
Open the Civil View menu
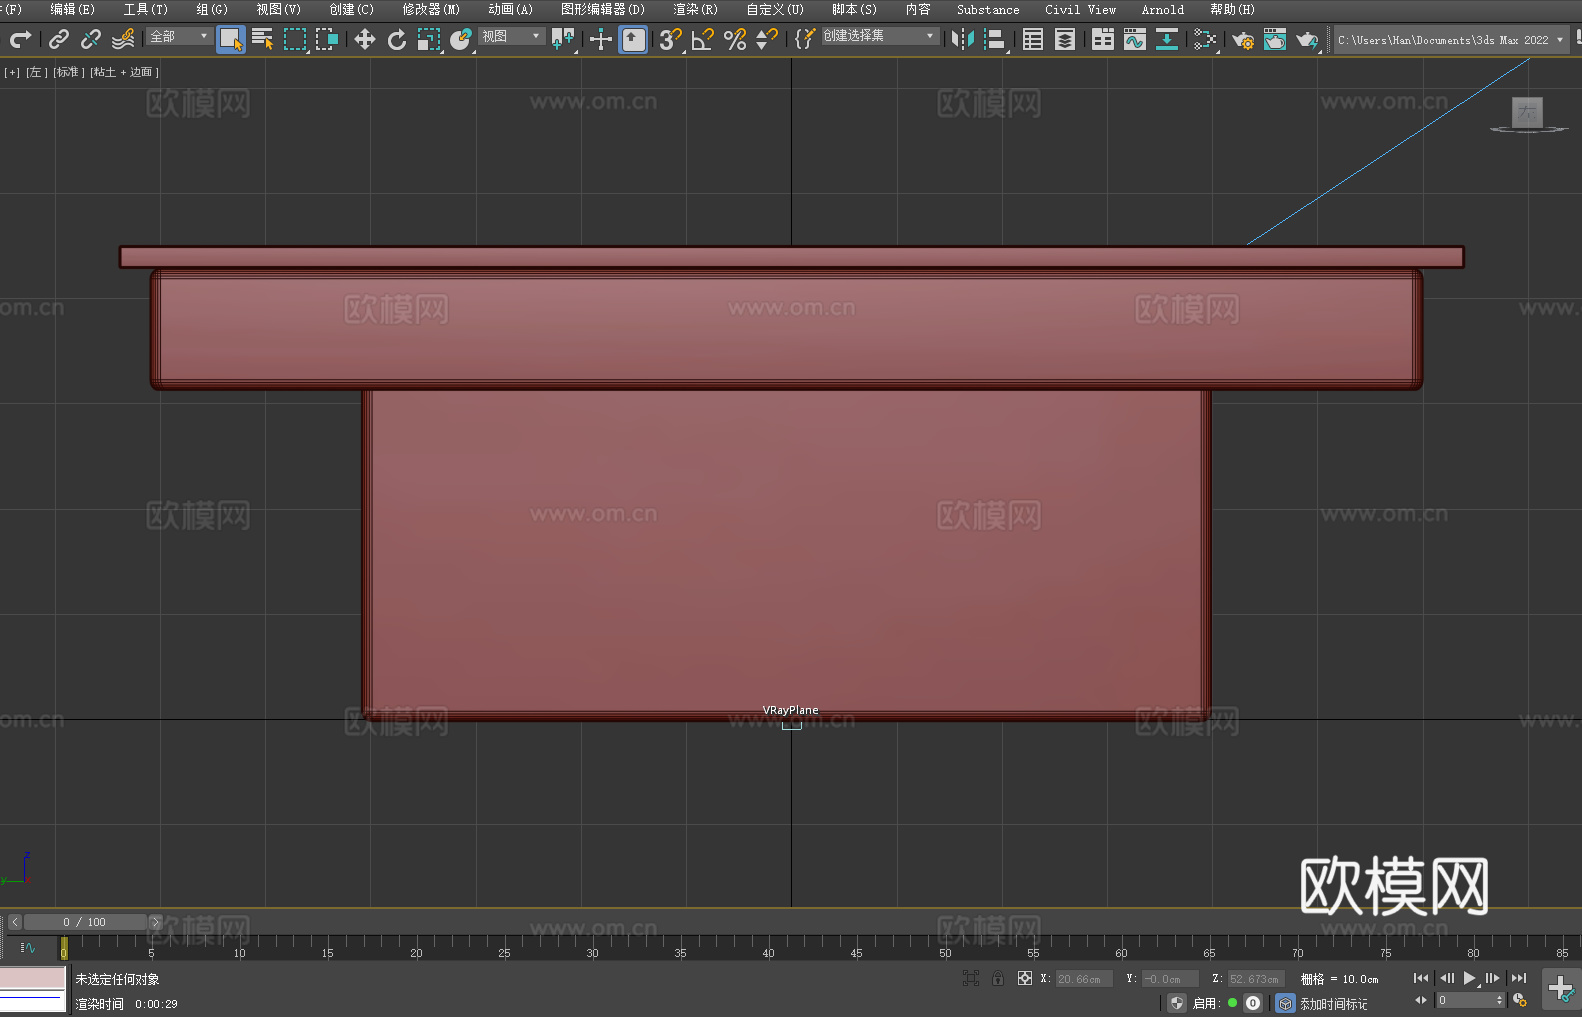[x=1081, y=10]
